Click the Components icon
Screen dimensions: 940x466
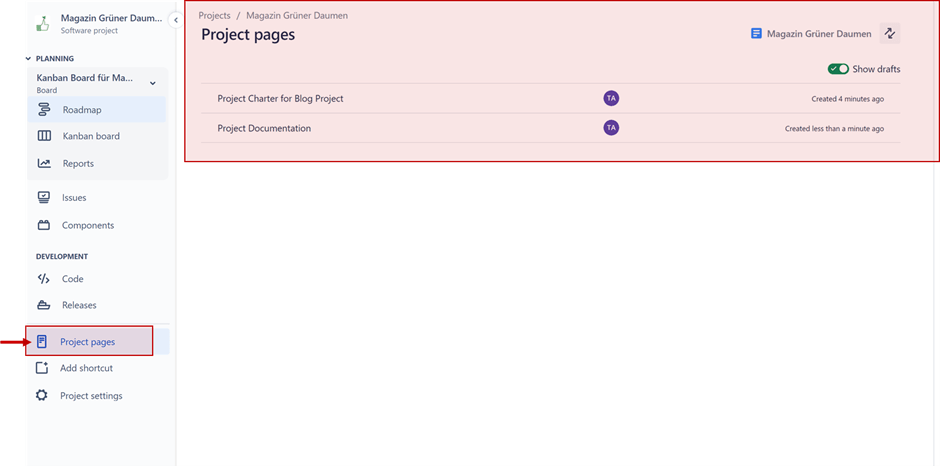click(43, 225)
